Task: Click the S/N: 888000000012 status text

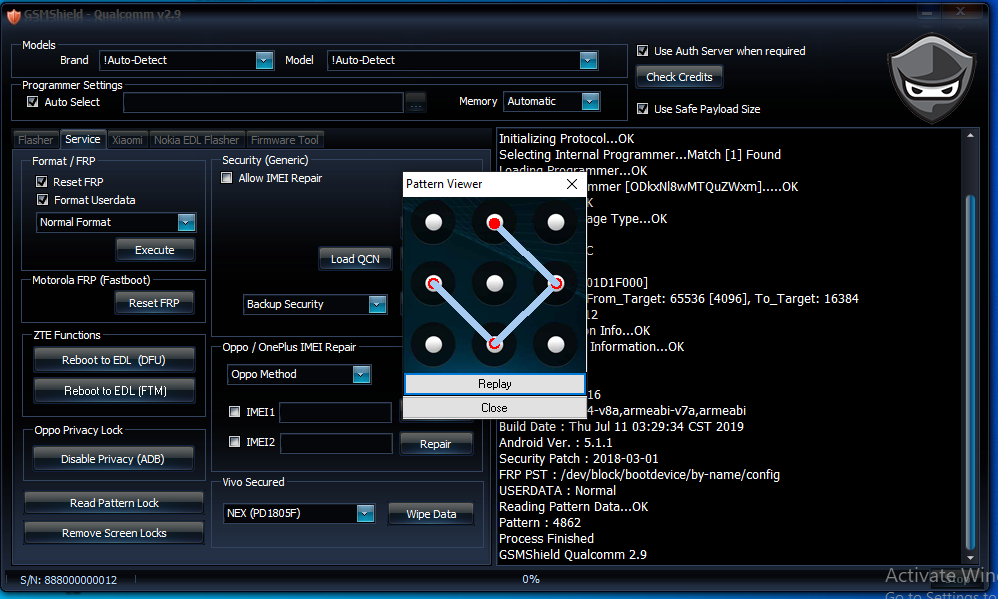Action: (68, 580)
